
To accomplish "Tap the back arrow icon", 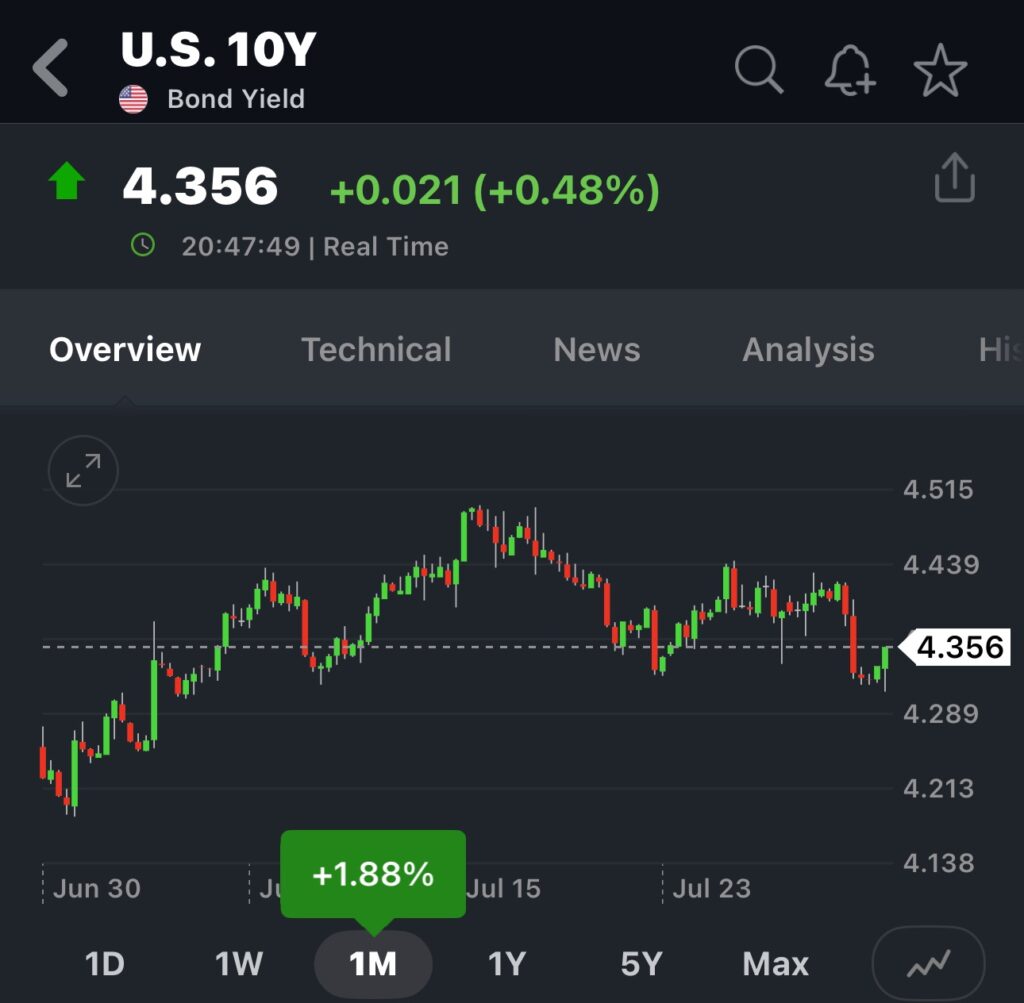I will point(50,68).
